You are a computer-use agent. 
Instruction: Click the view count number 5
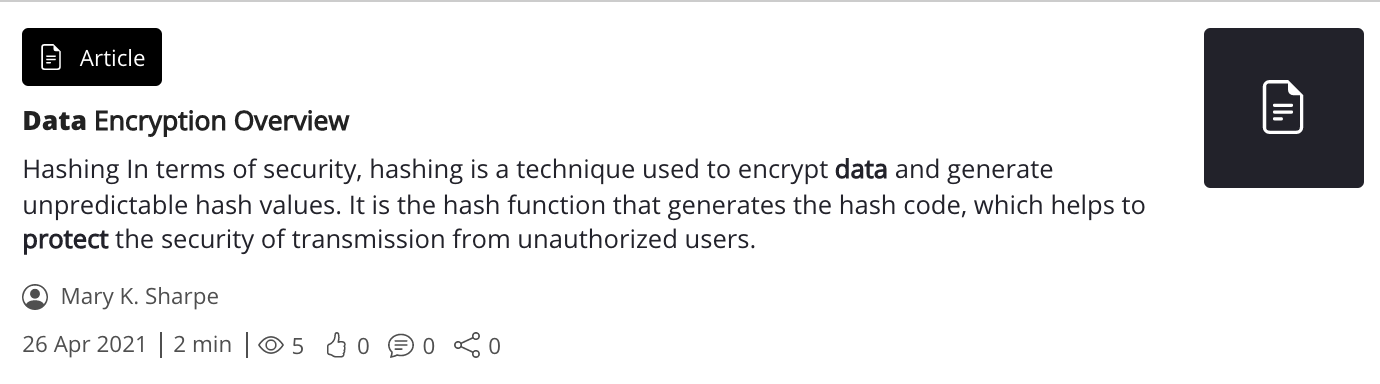(297, 346)
